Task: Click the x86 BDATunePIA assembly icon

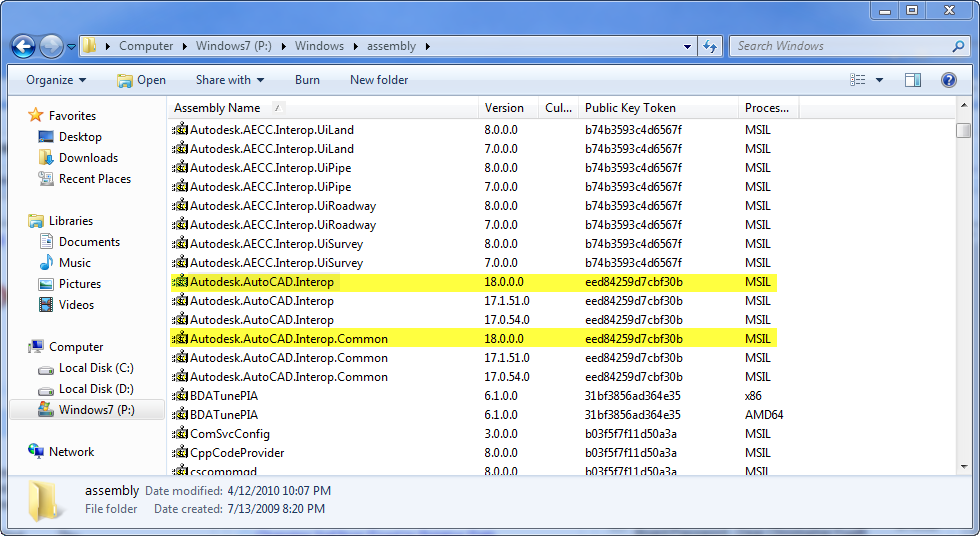Action: (180, 396)
